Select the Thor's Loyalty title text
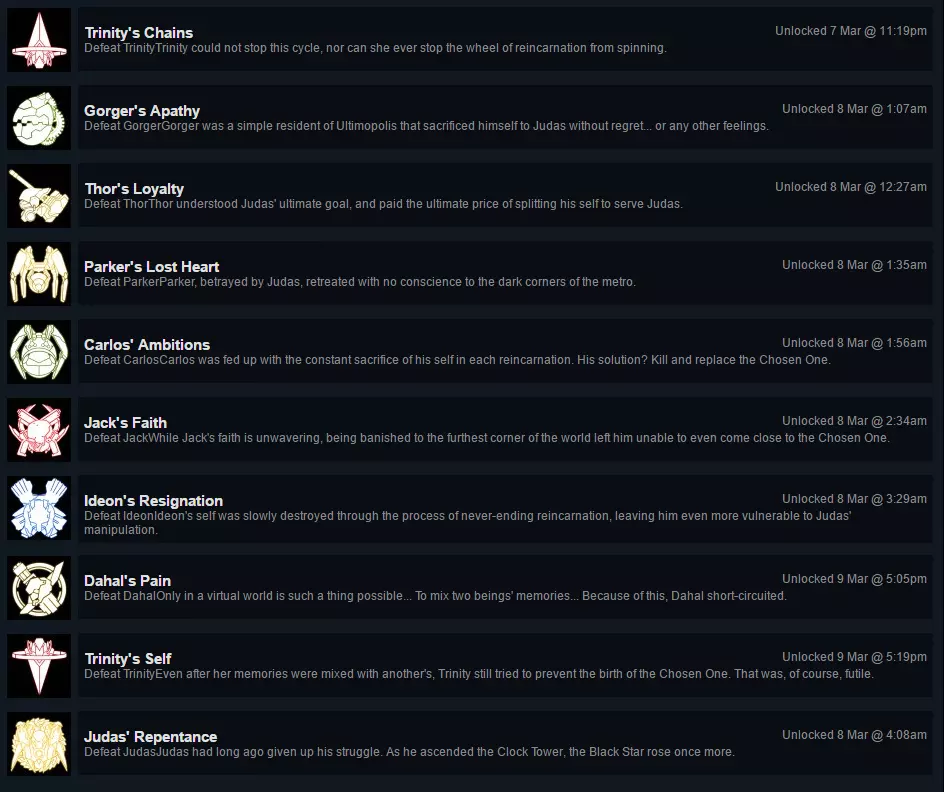 coord(134,189)
